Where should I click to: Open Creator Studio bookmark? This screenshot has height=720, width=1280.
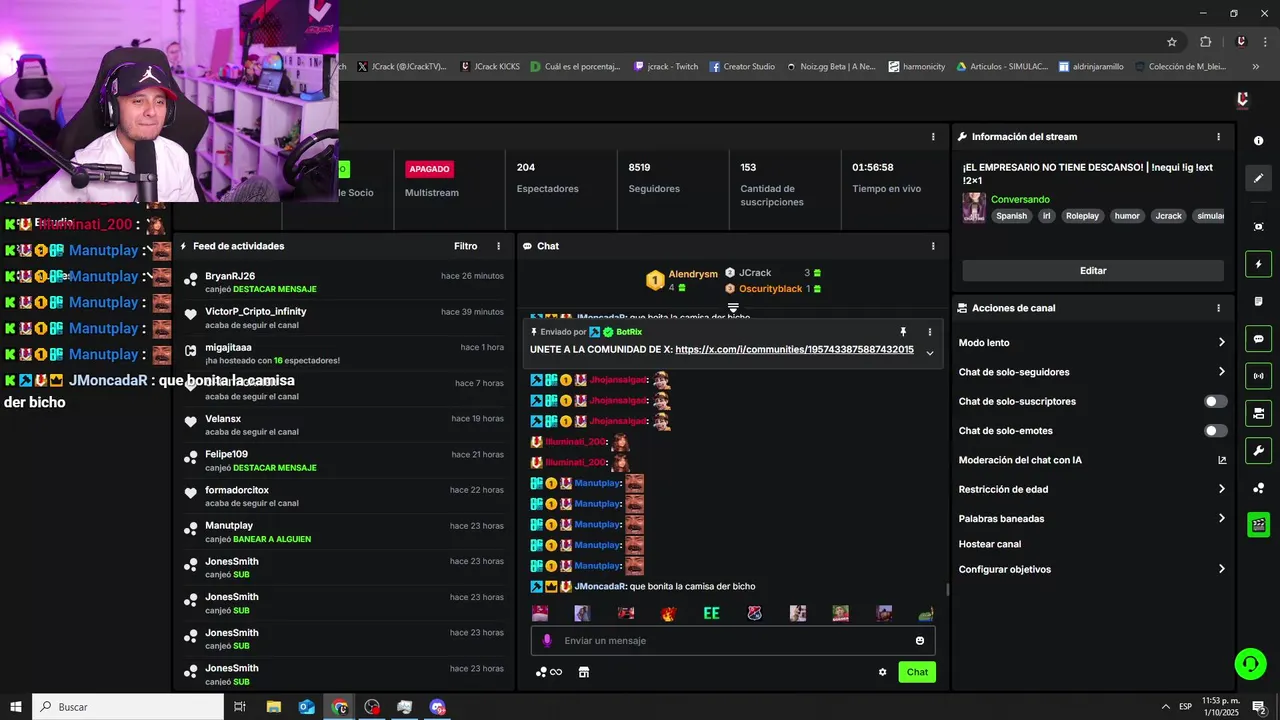(x=742, y=67)
